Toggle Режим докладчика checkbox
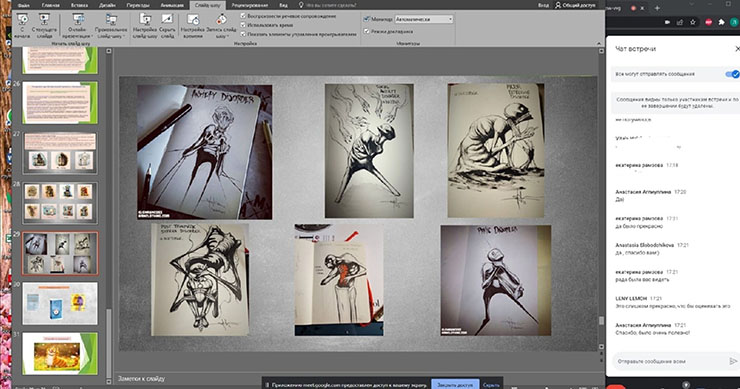Viewport: 740px width, 389px height. pos(366,31)
